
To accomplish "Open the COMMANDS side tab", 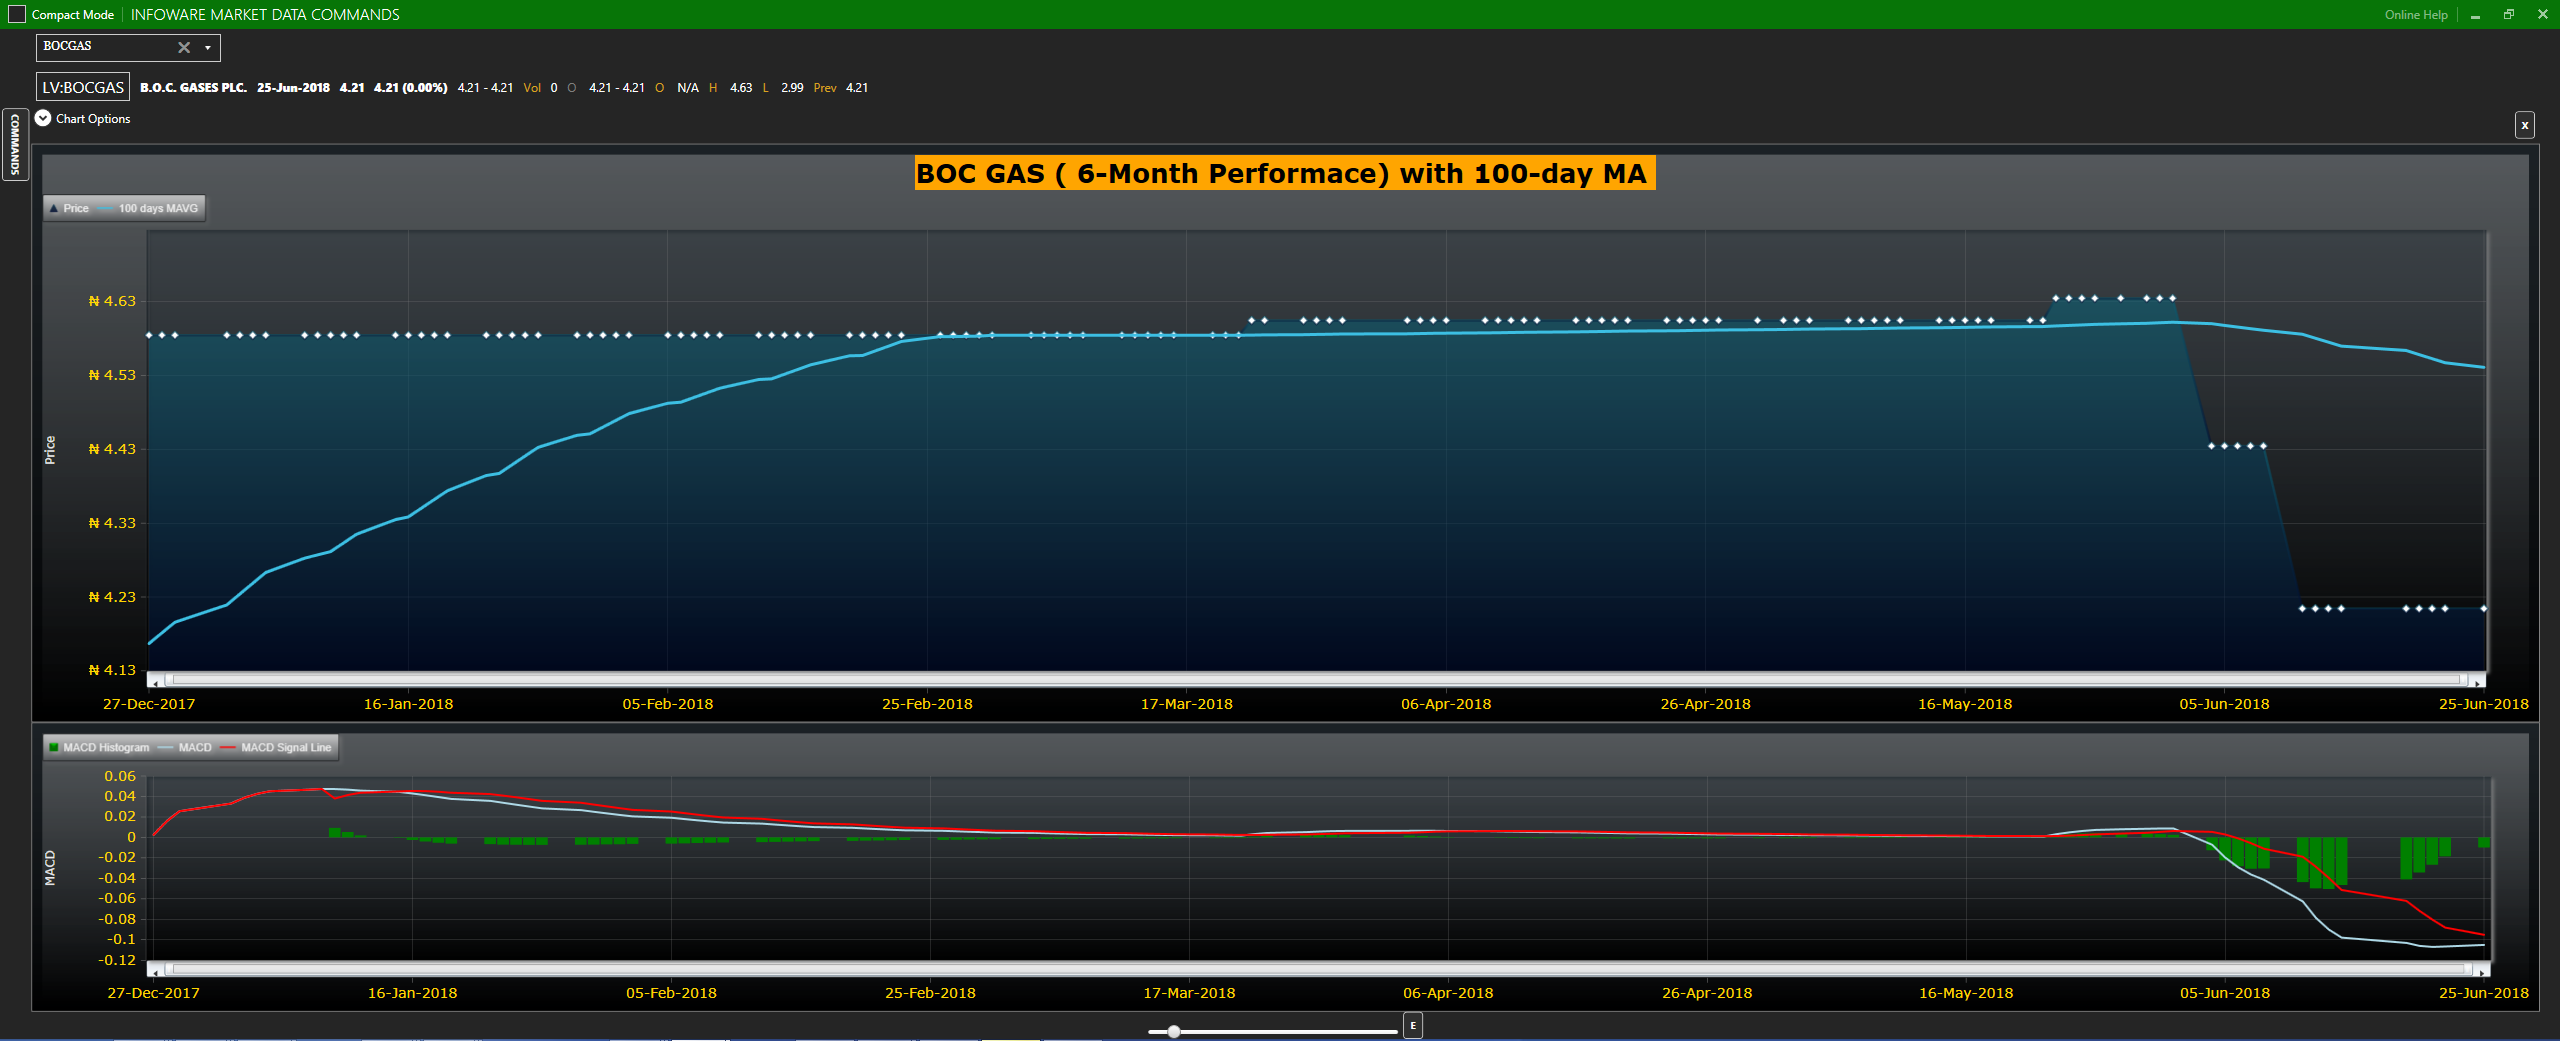I will pyautogui.click(x=15, y=144).
